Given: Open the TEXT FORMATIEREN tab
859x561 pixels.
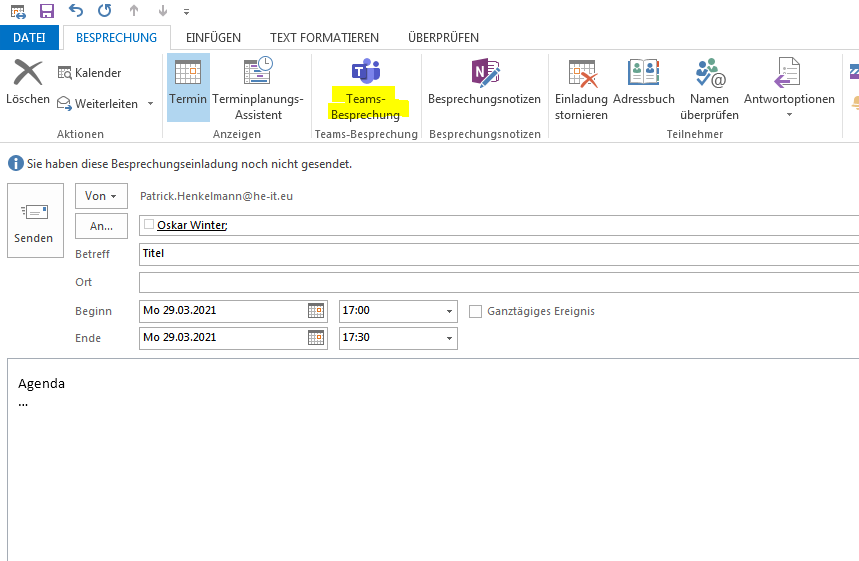Looking at the screenshot, I should pyautogui.click(x=324, y=38).
